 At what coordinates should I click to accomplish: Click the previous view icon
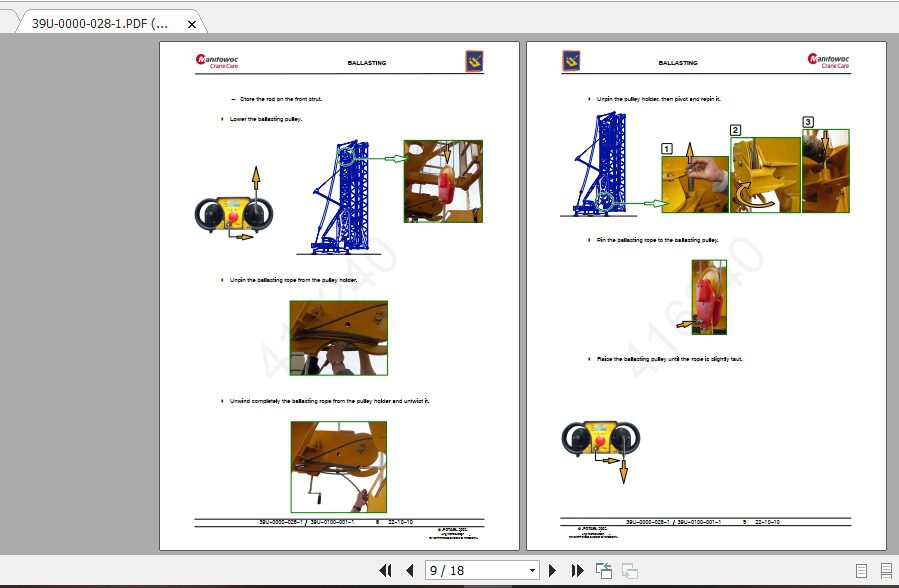pos(603,570)
